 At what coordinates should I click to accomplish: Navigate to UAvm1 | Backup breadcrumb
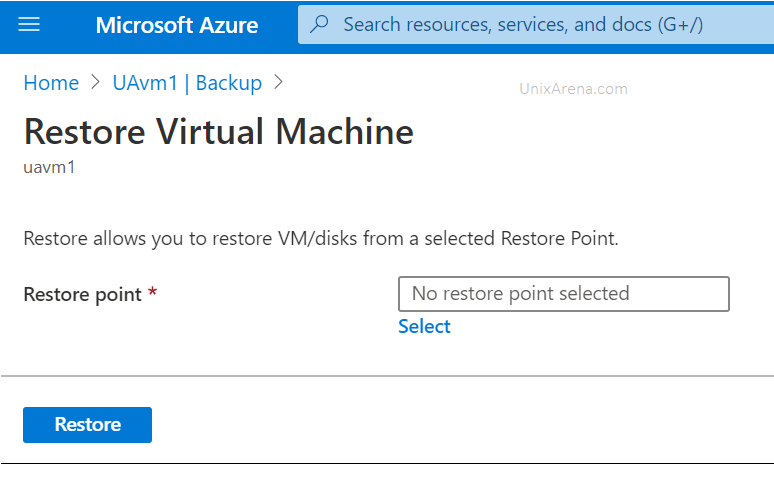coord(187,83)
